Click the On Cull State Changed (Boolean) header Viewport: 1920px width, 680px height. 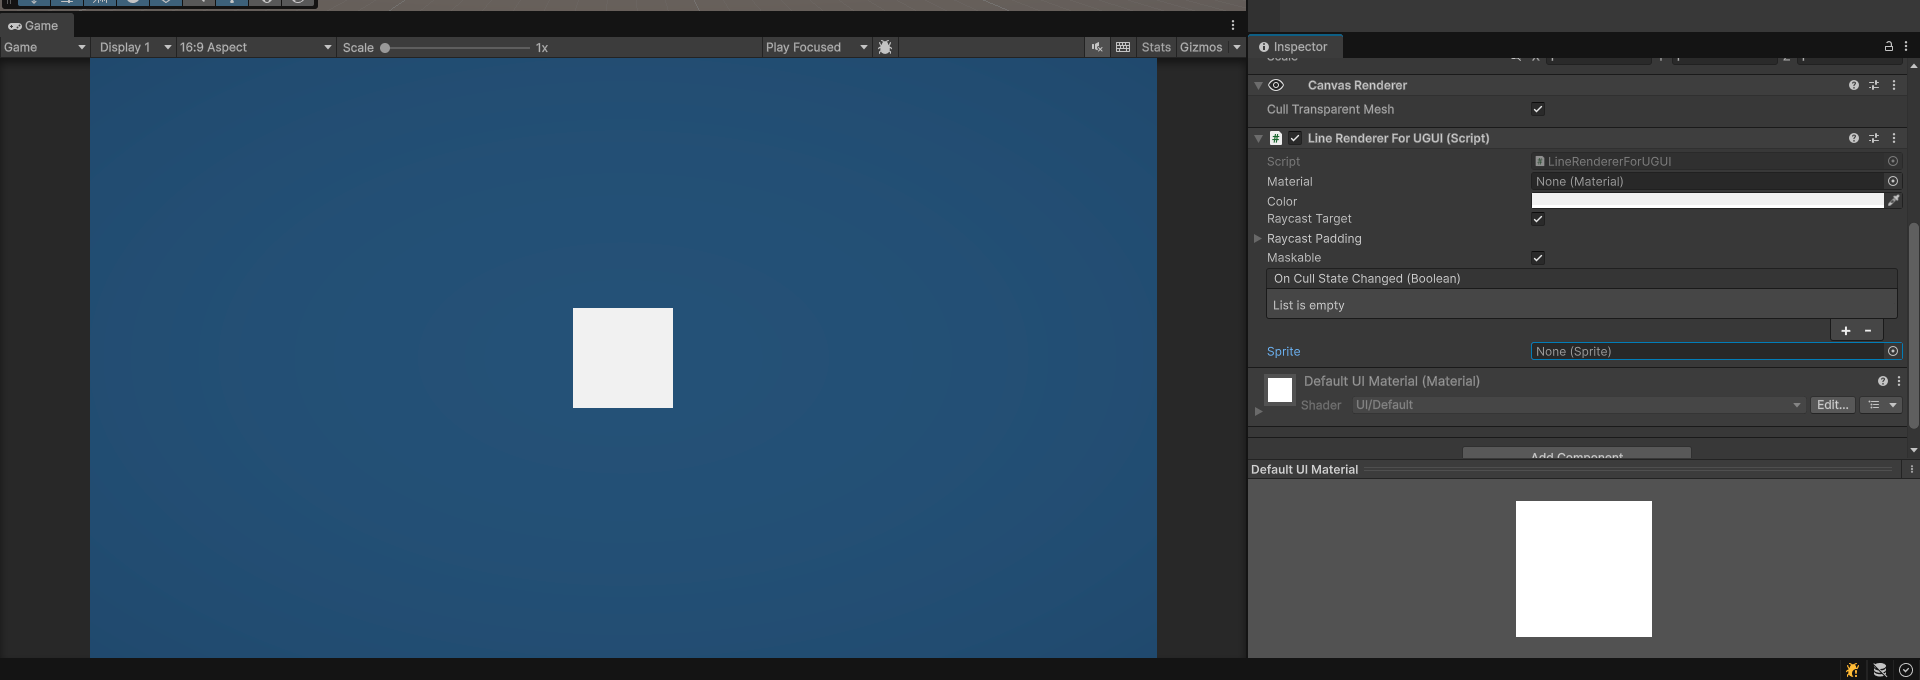(x=1582, y=279)
